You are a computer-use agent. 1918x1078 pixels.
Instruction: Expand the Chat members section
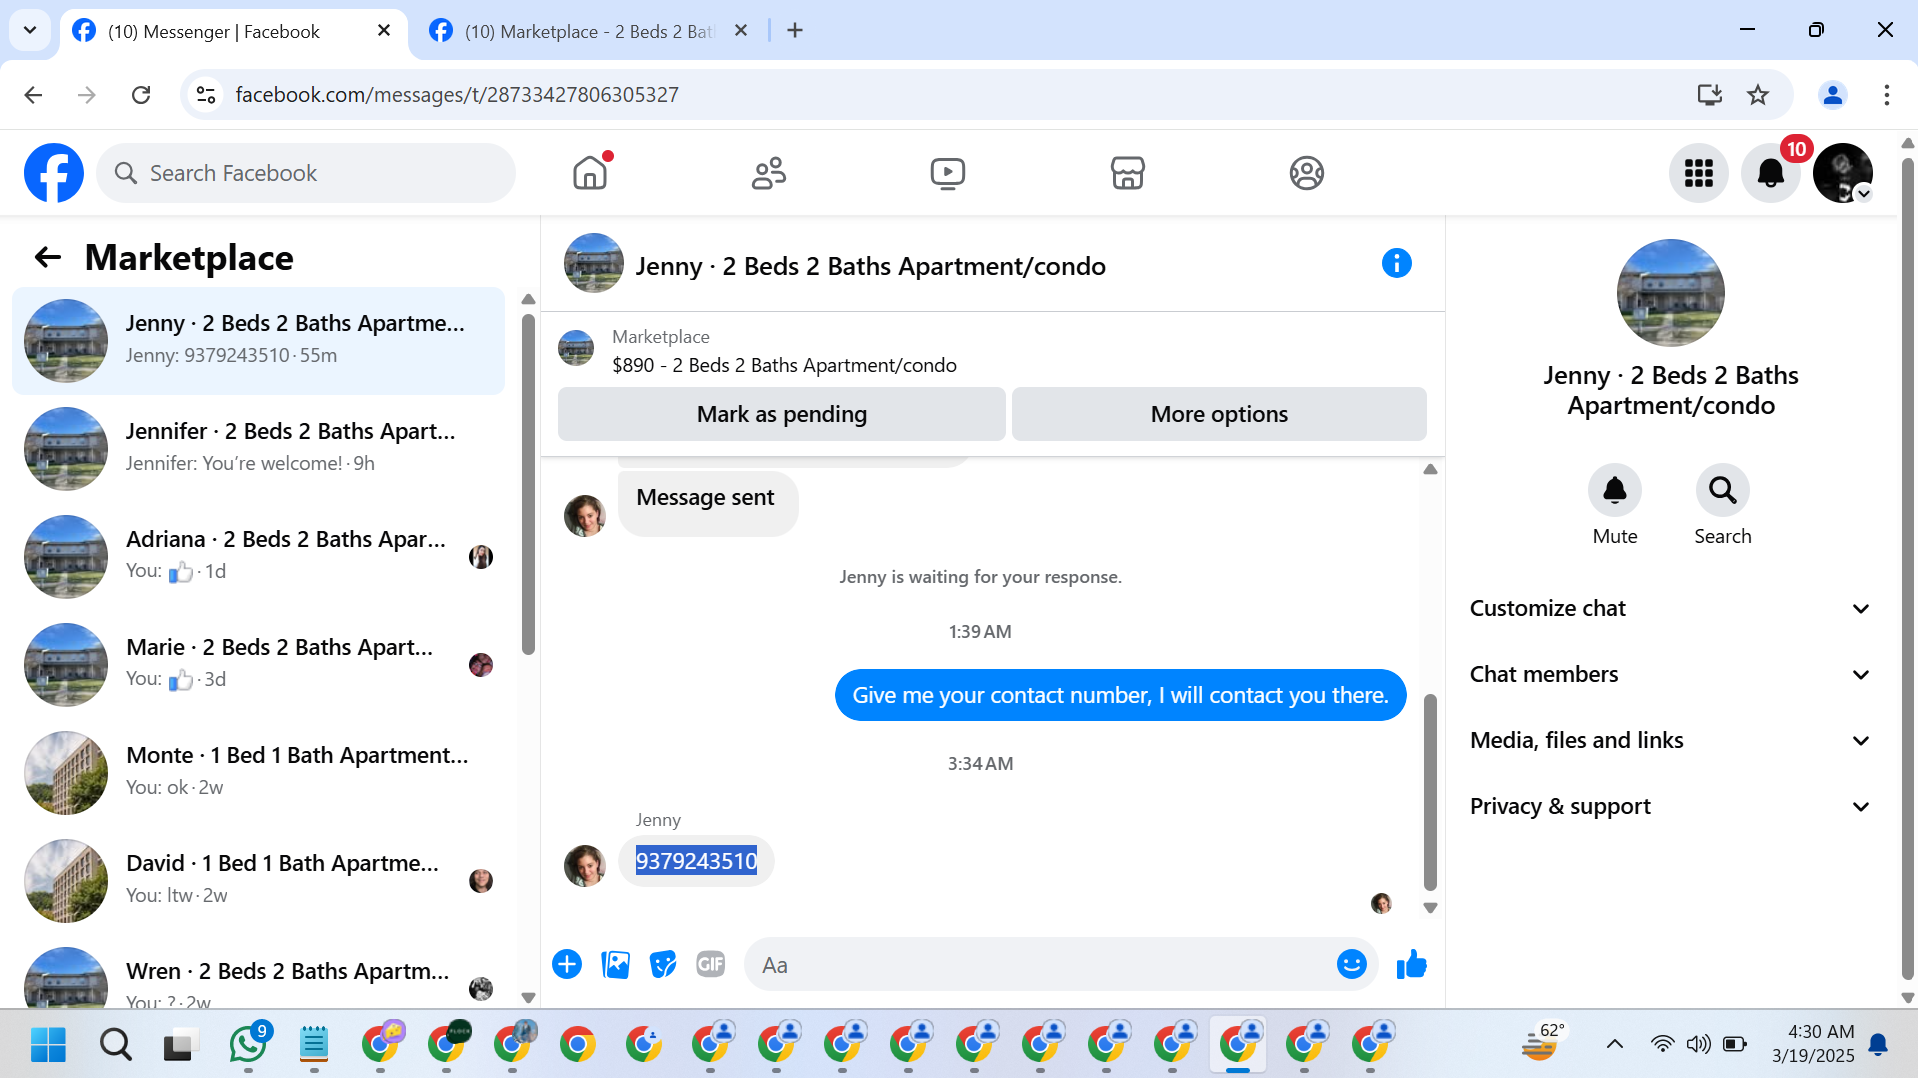pos(1669,674)
